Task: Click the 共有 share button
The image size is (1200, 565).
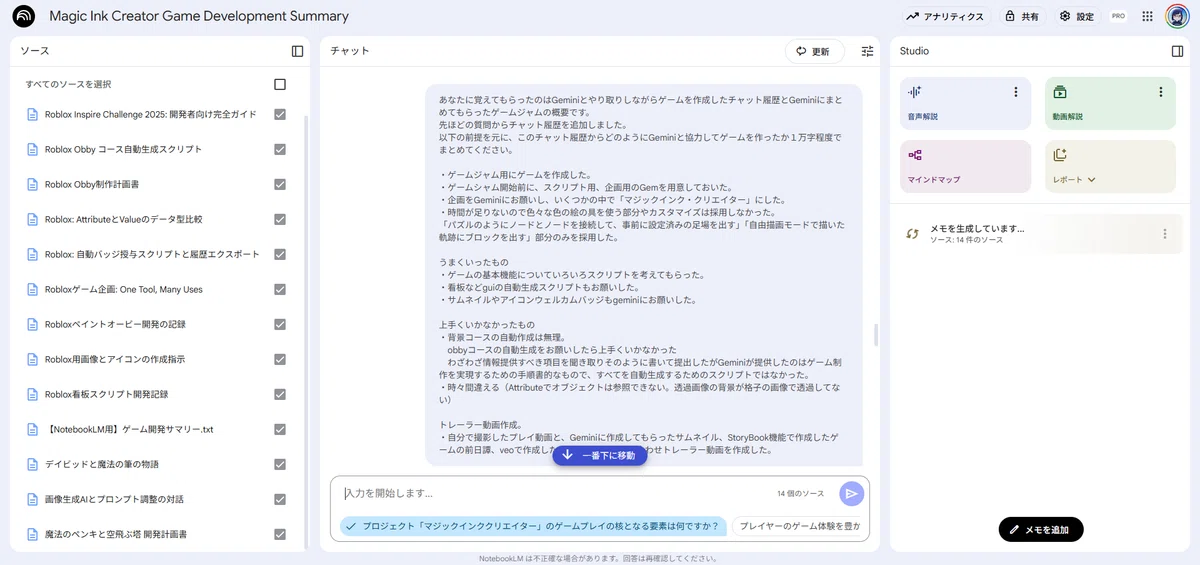Action: point(1021,16)
